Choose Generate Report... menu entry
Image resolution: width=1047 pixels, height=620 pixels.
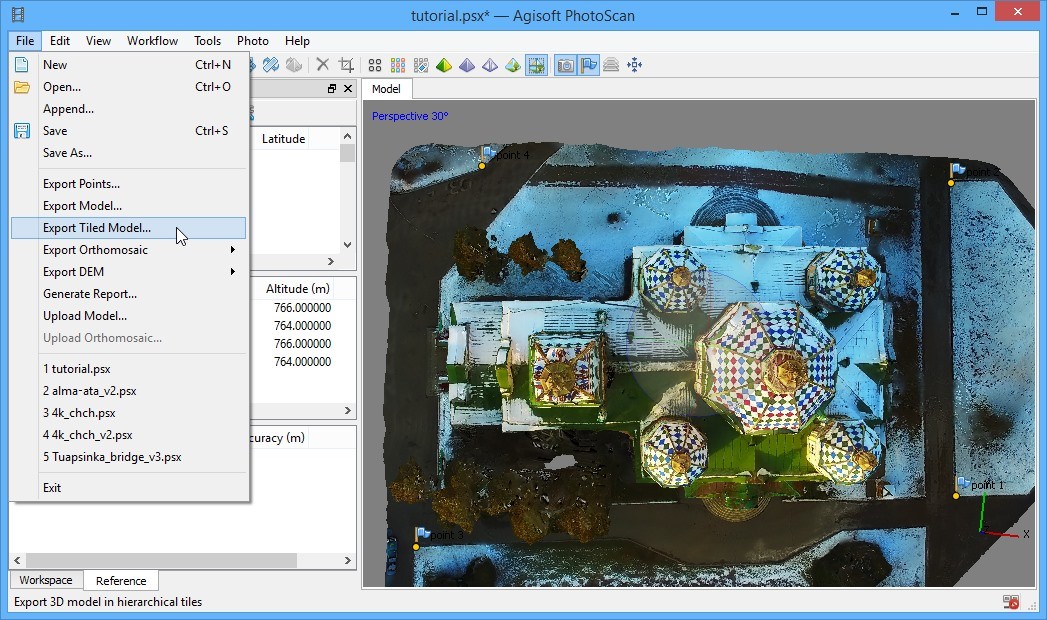point(128,294)
